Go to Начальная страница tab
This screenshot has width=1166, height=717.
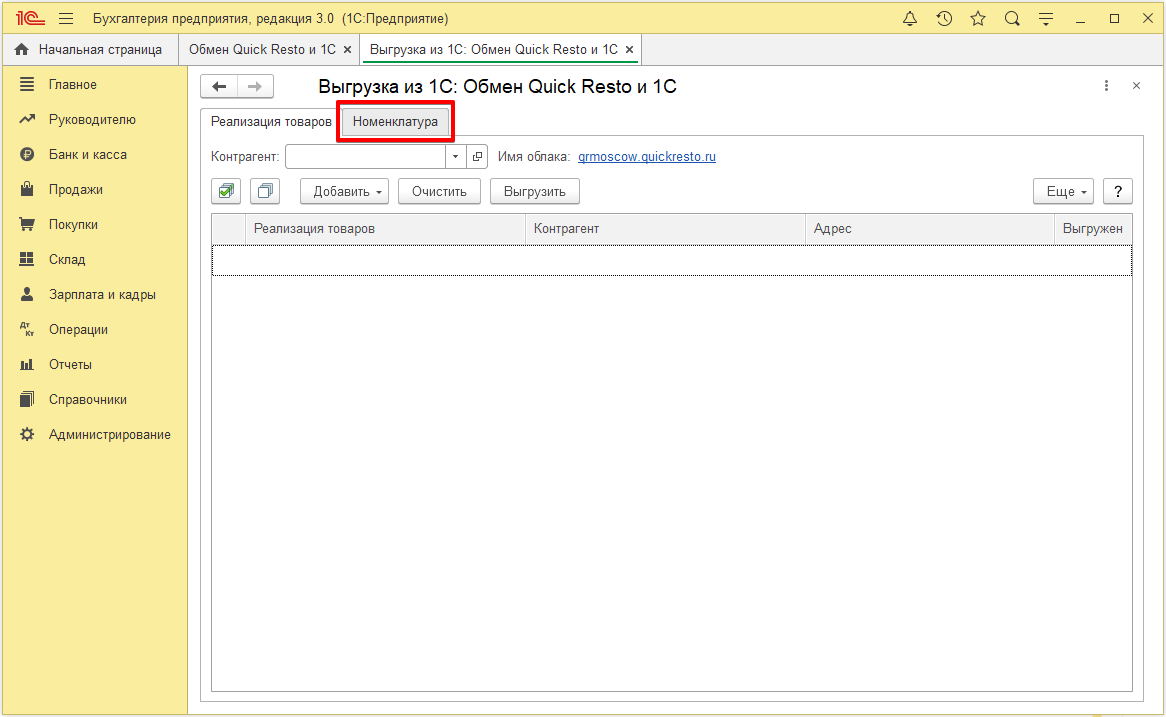[x=89, y=50]
